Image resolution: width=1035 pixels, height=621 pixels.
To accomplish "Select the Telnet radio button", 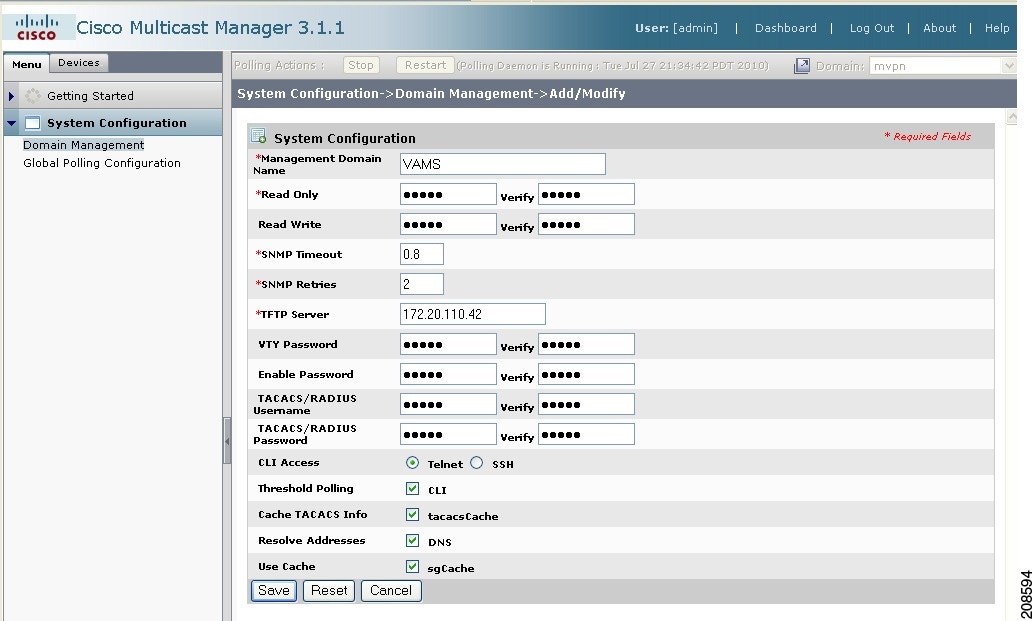I will 413,463.
